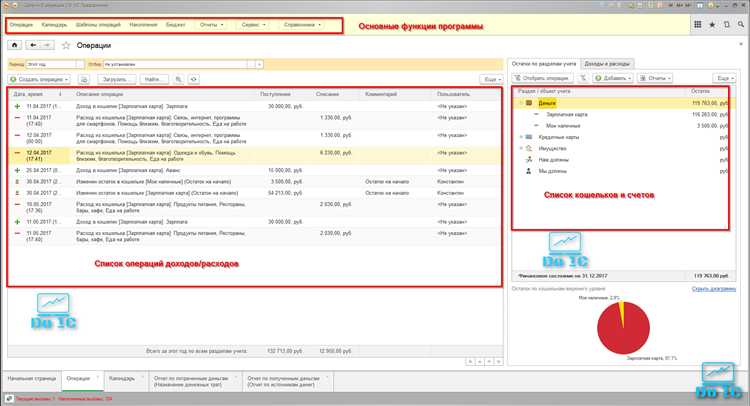Screen dimensions: 750x406
Task: Click the advanced search icon after Найти
Action: point(178,79)
